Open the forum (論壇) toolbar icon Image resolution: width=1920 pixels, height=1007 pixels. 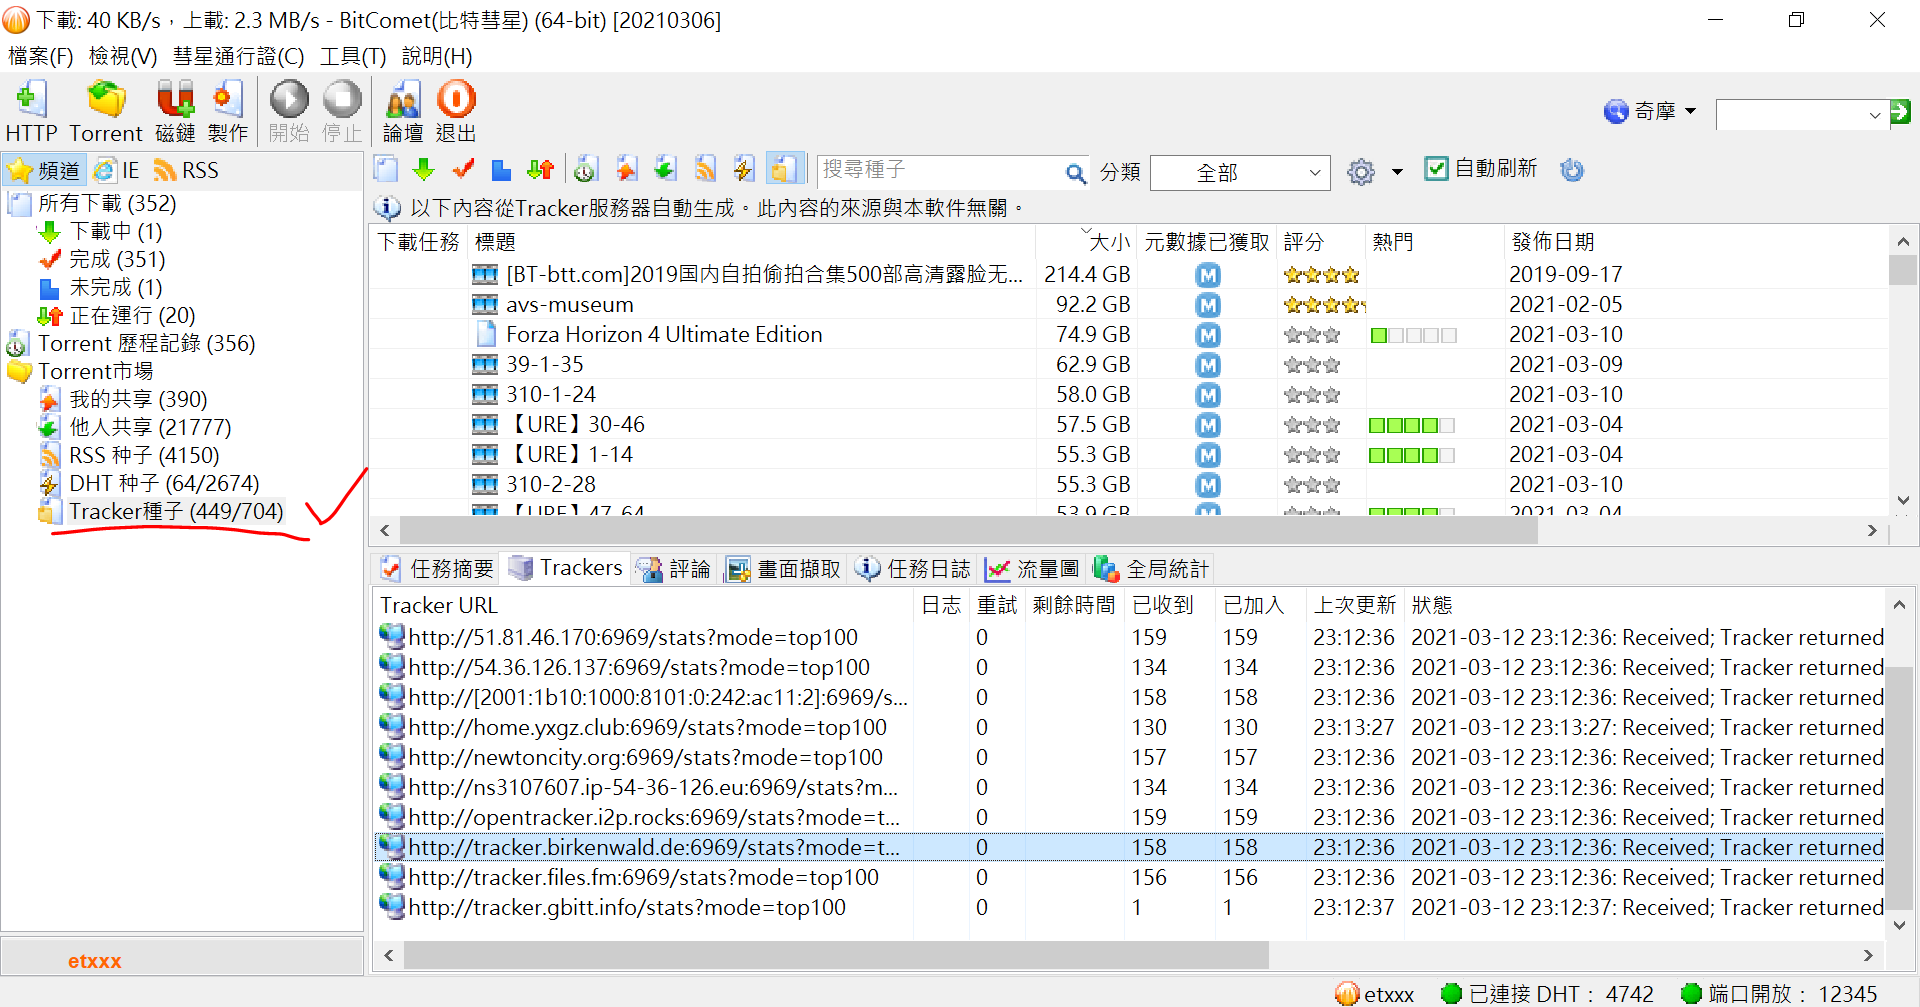point(403,111)
